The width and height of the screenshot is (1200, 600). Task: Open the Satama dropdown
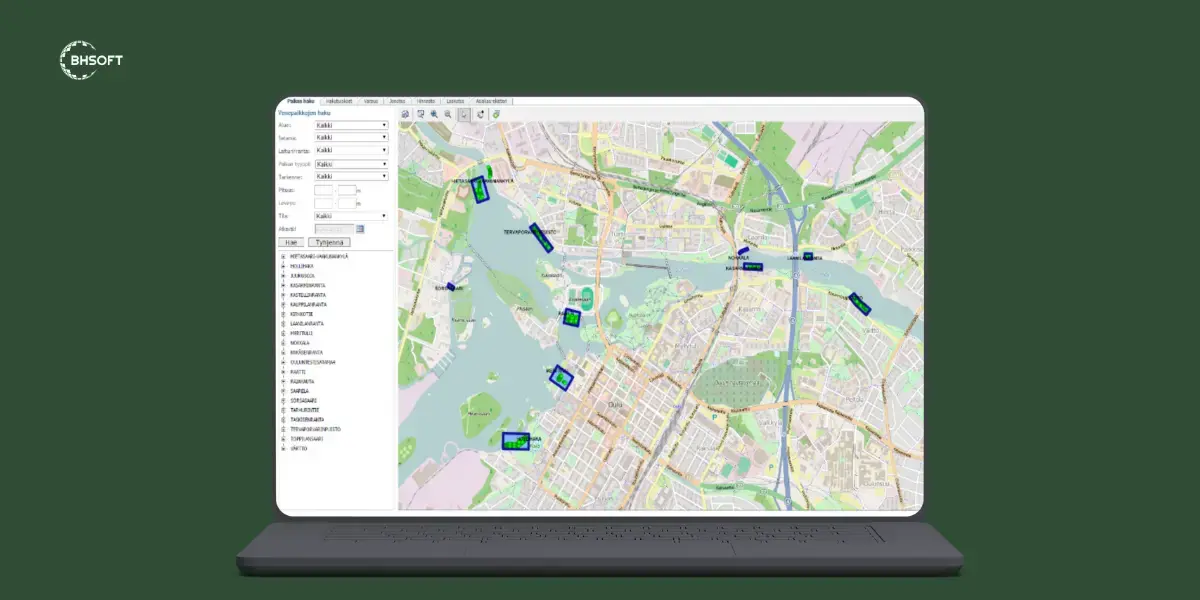(351, 137)
